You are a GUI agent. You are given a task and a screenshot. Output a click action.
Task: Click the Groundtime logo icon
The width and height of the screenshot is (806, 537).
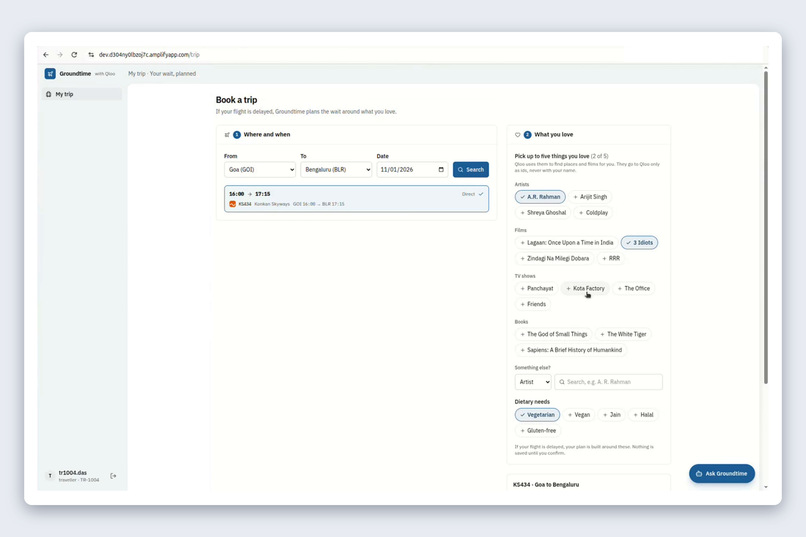pyautogui.click(x=50, y=73)
